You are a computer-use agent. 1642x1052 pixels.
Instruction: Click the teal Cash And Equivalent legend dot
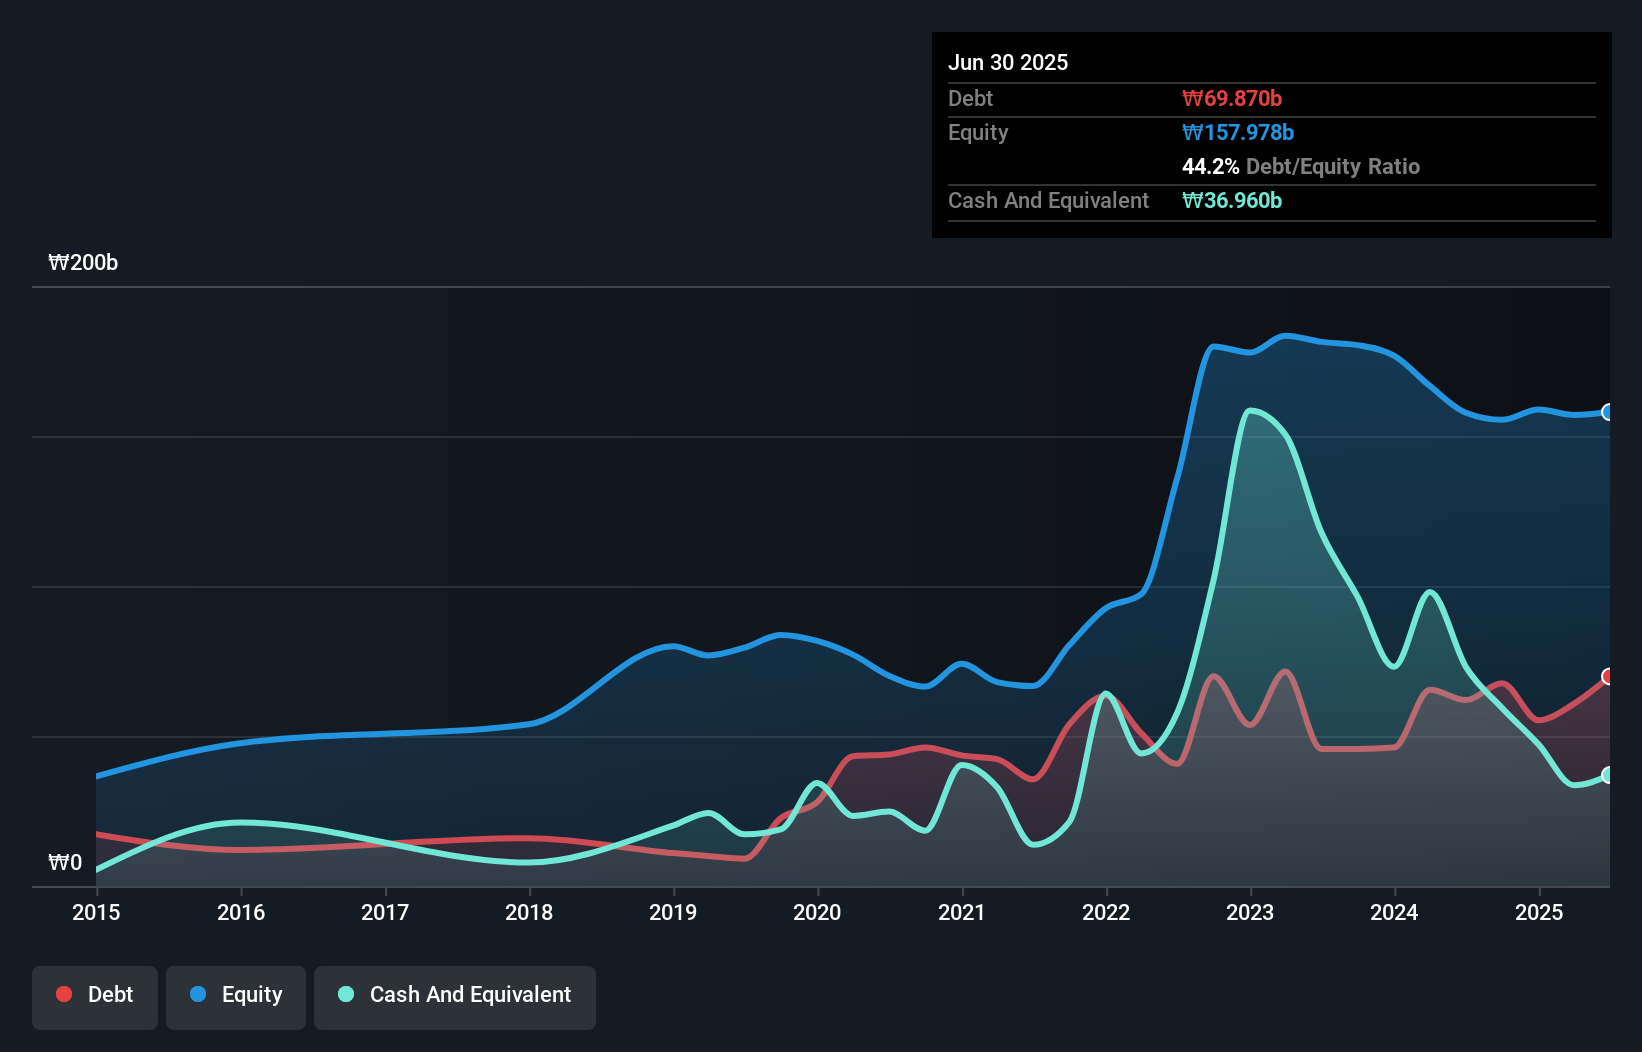(x=345, y=994)
